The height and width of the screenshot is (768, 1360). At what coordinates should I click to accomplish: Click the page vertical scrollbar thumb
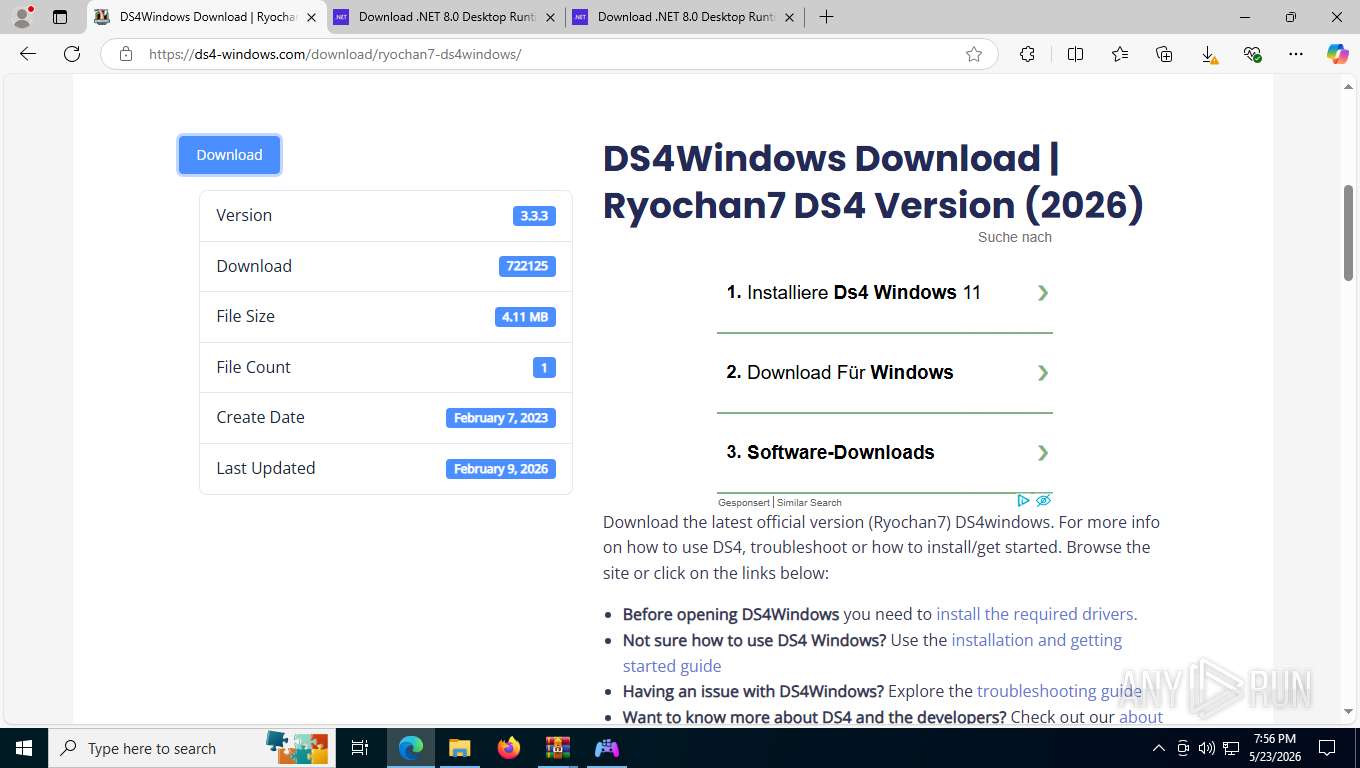(x=1348, y=232)
